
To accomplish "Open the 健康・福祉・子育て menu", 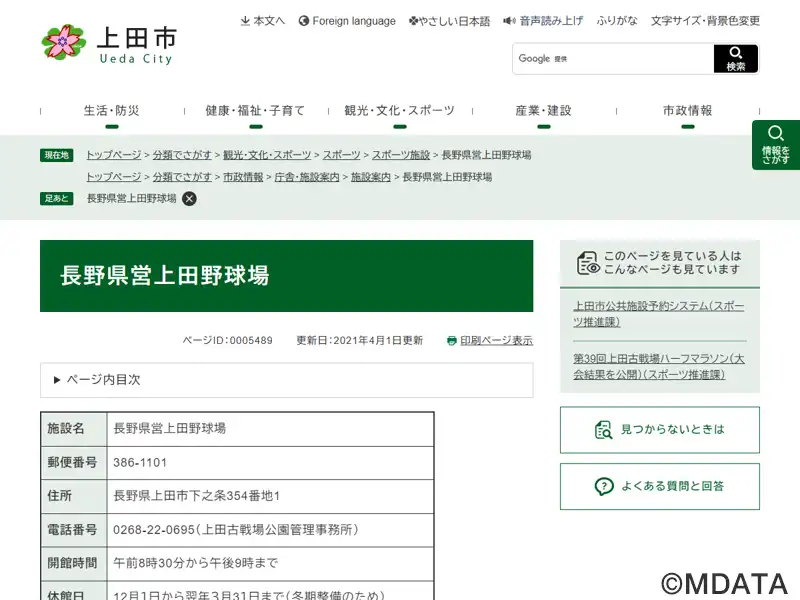I will (x=255, y=111).
